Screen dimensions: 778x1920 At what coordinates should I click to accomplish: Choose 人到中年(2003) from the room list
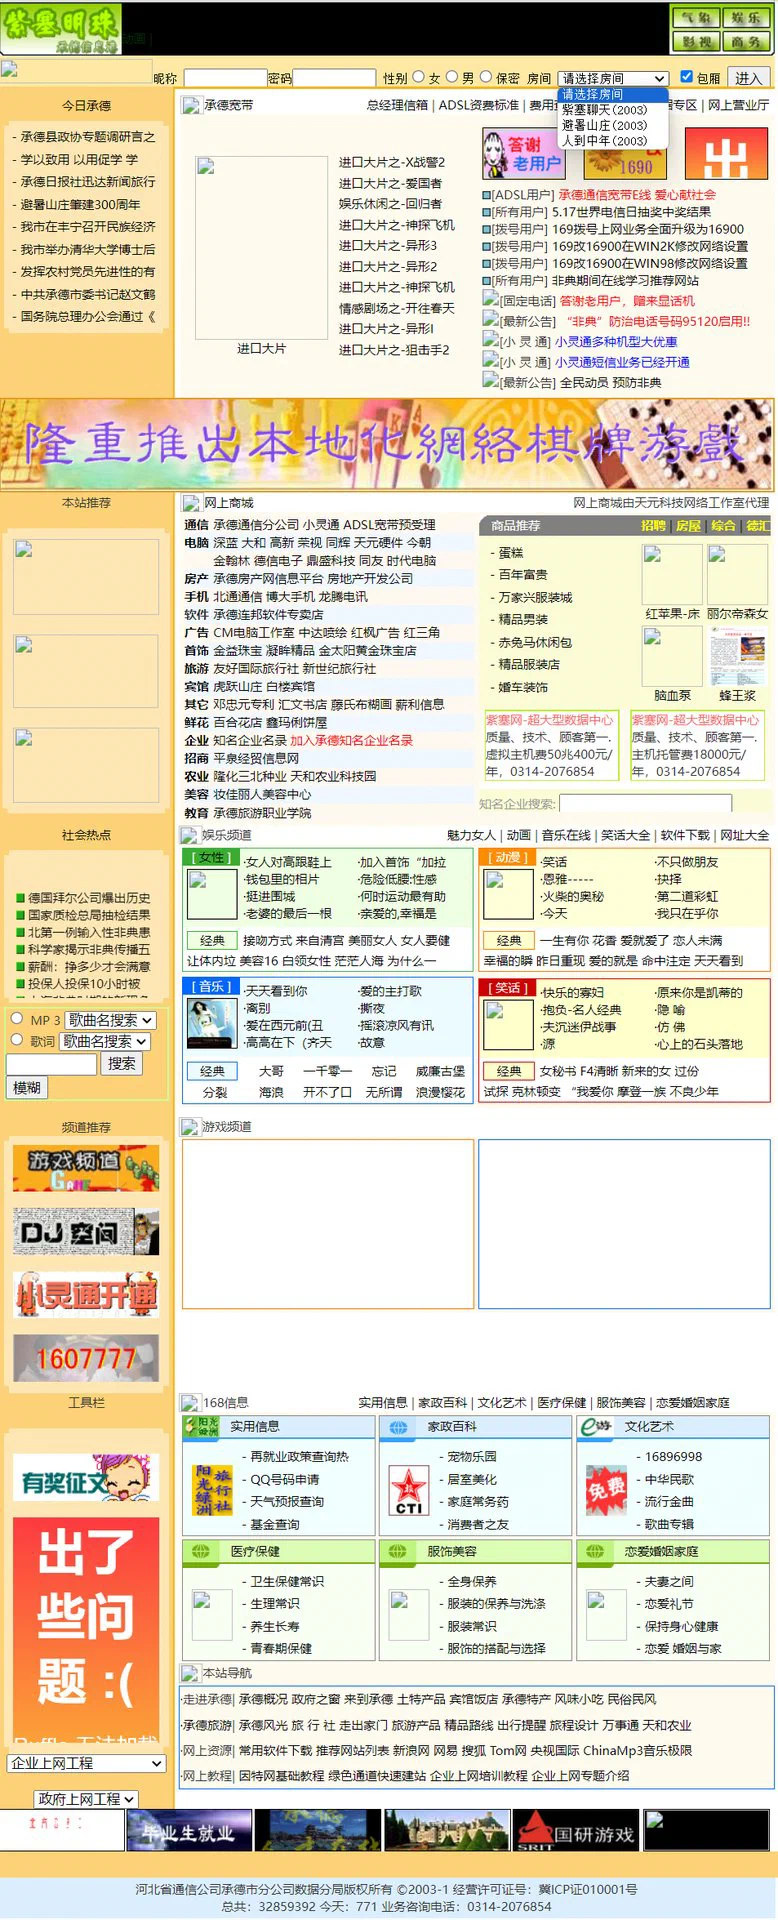[604, 140]
